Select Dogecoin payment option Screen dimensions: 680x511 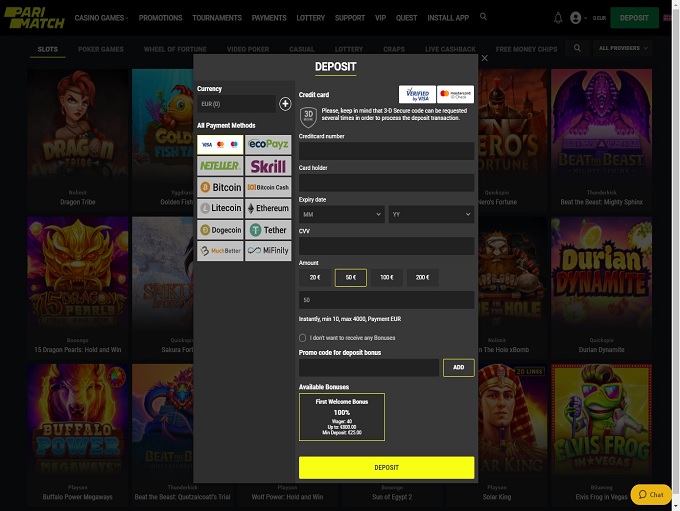click(220, 230)
